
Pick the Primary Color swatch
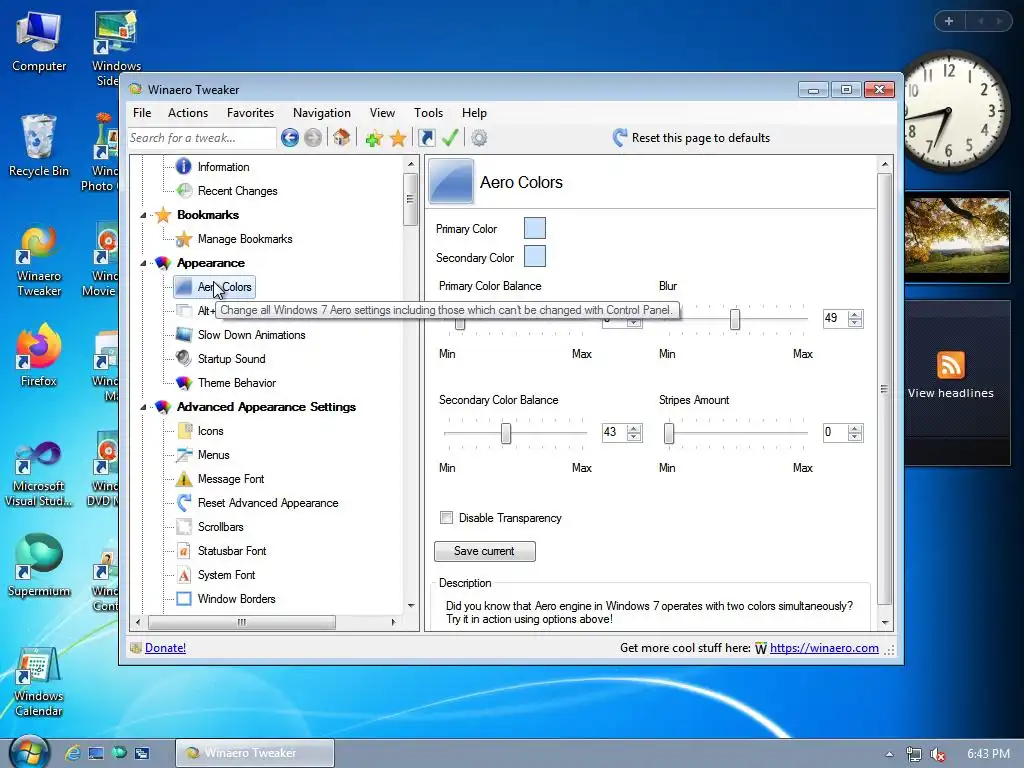click(x=535, y=229)
